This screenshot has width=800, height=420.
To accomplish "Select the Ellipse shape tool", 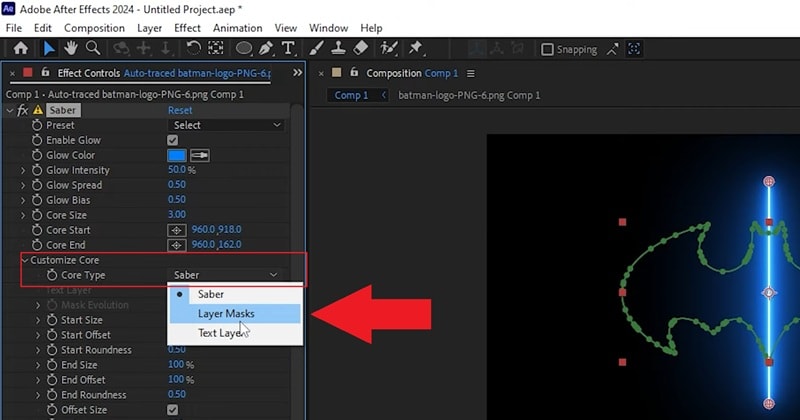I will coord(244,48).
